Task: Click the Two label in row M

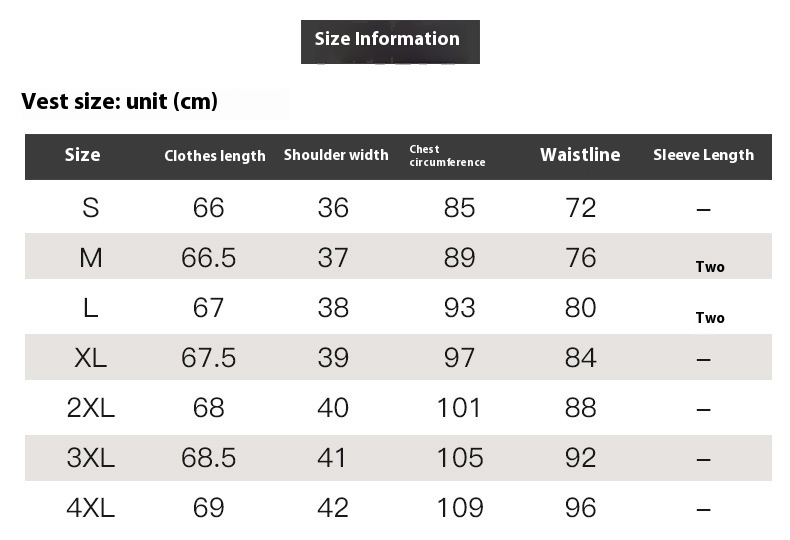Action: [710, 266]
